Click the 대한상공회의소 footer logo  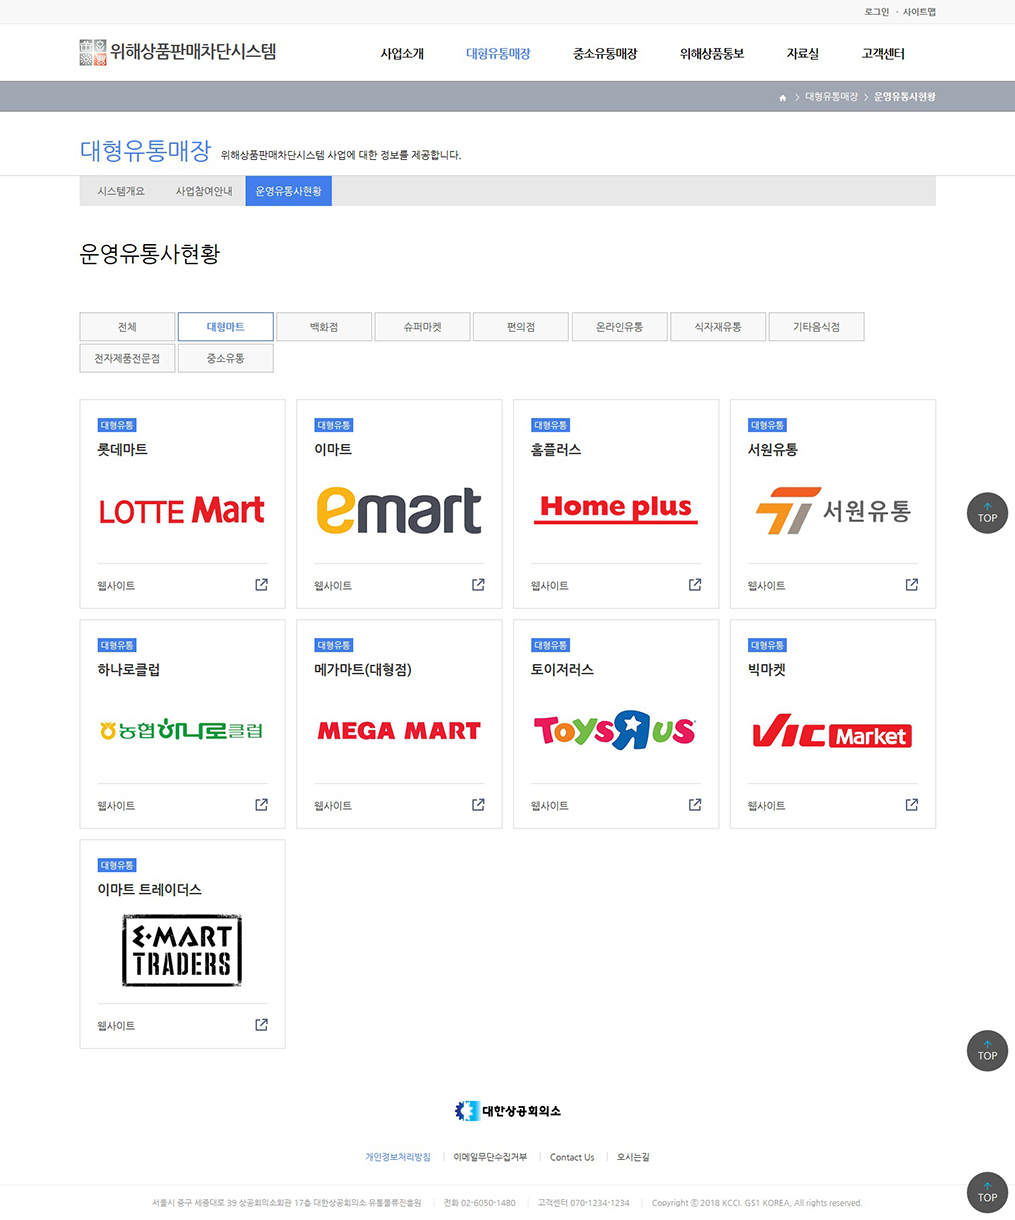click(x=508, y=1111)
